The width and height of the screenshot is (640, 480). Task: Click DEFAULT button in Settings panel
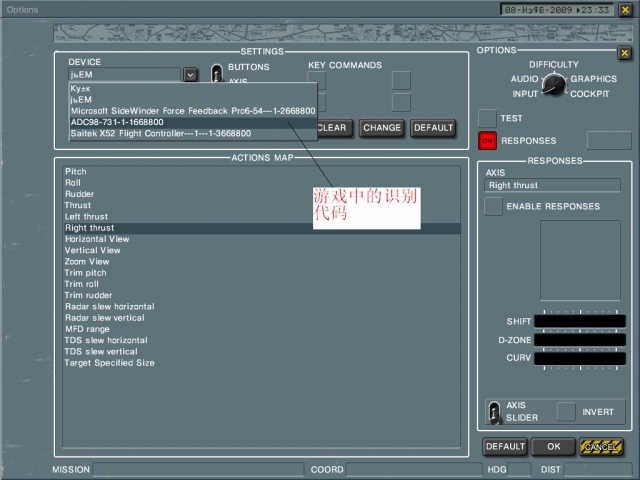tap(433, 128)
